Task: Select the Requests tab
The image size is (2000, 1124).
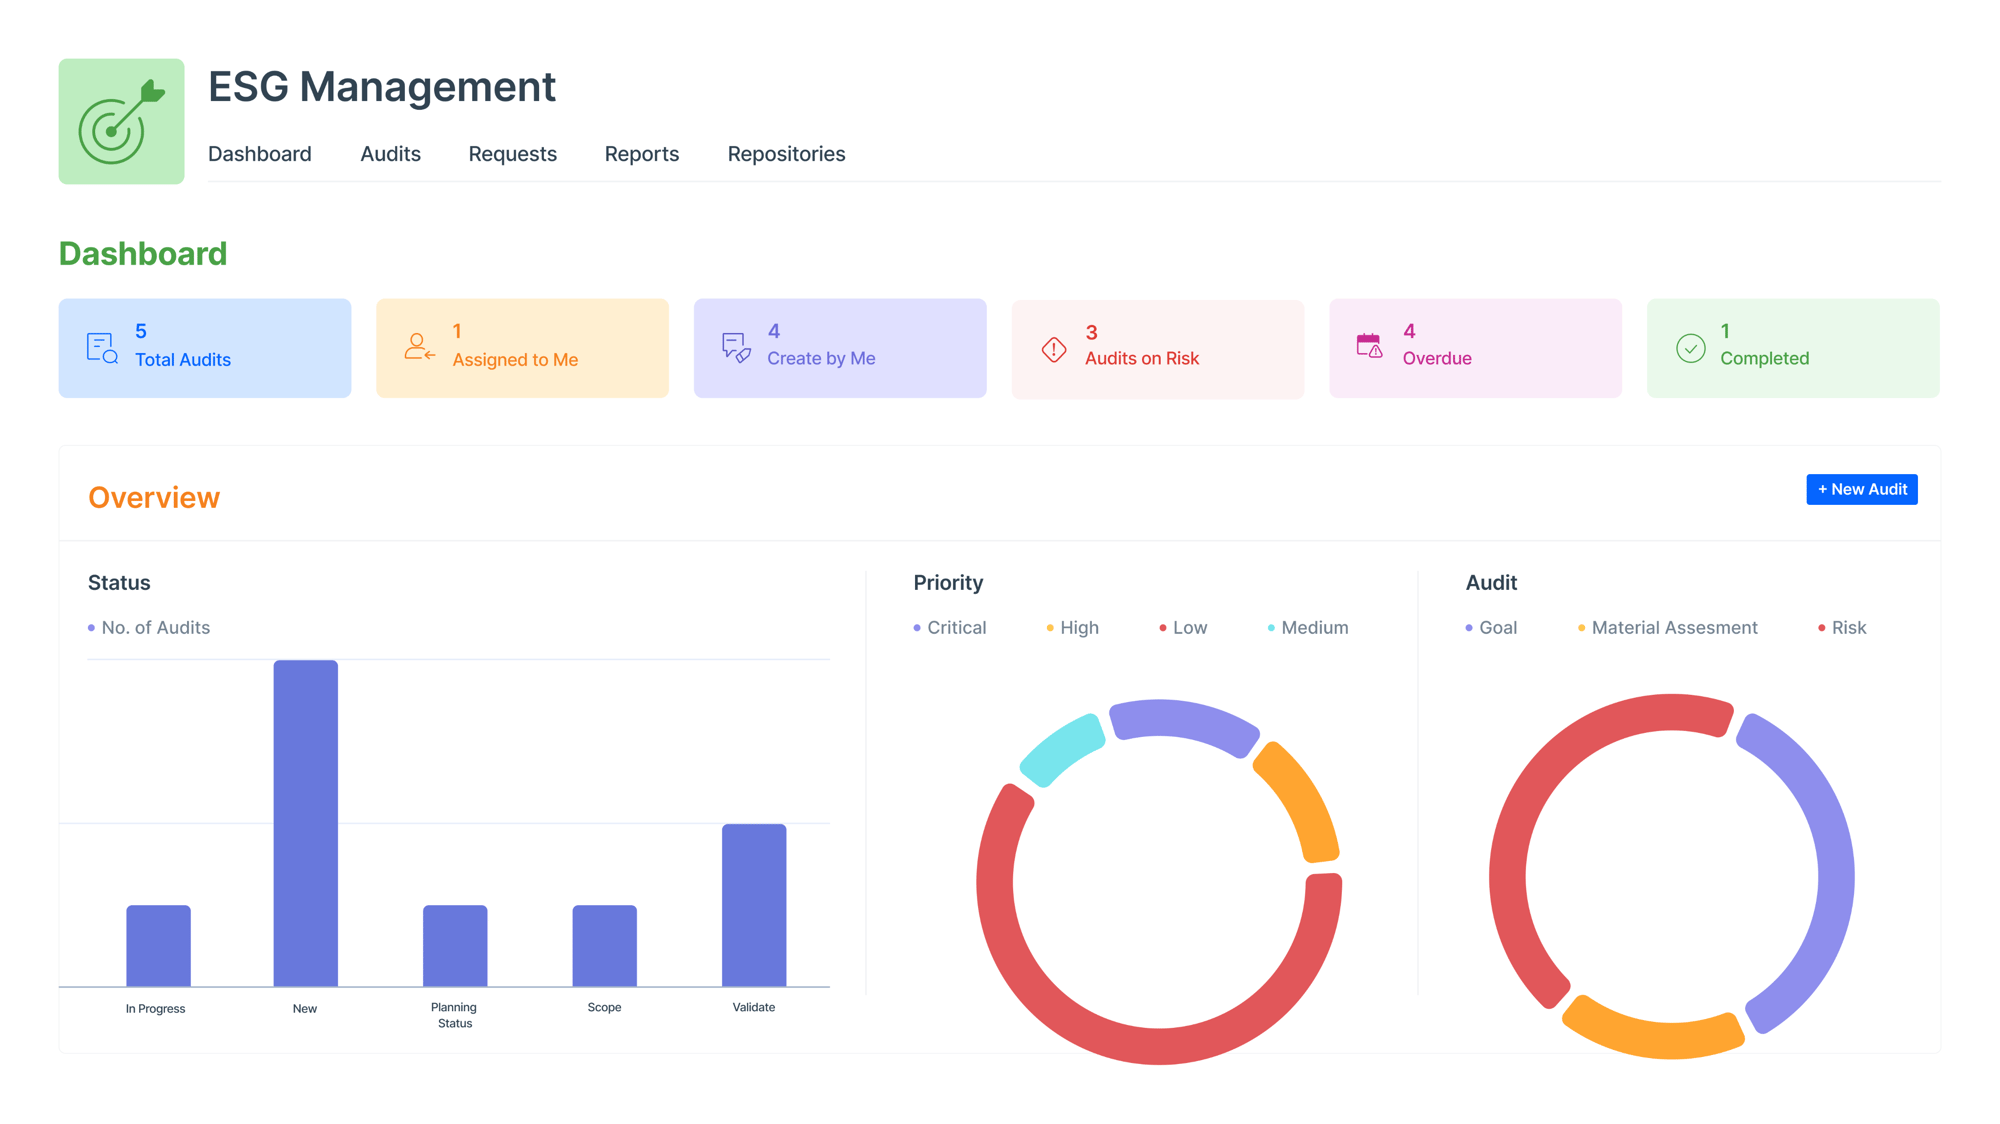Action: pos(512,154)
